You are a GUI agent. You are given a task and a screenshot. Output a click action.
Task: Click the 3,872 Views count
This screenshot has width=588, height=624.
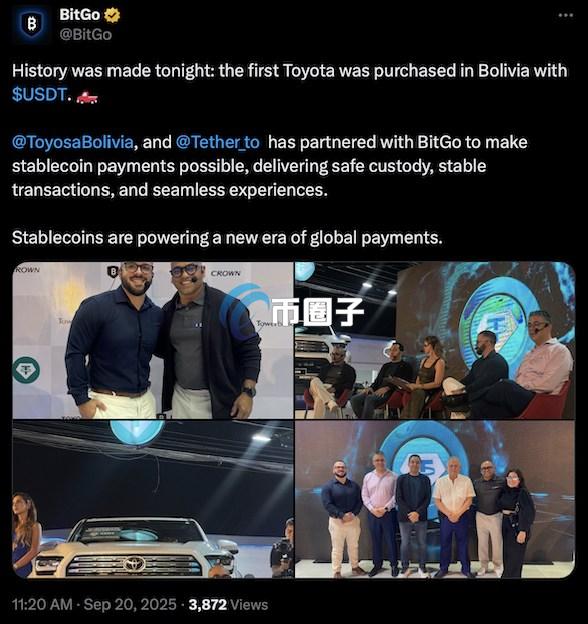click(228, 604)
